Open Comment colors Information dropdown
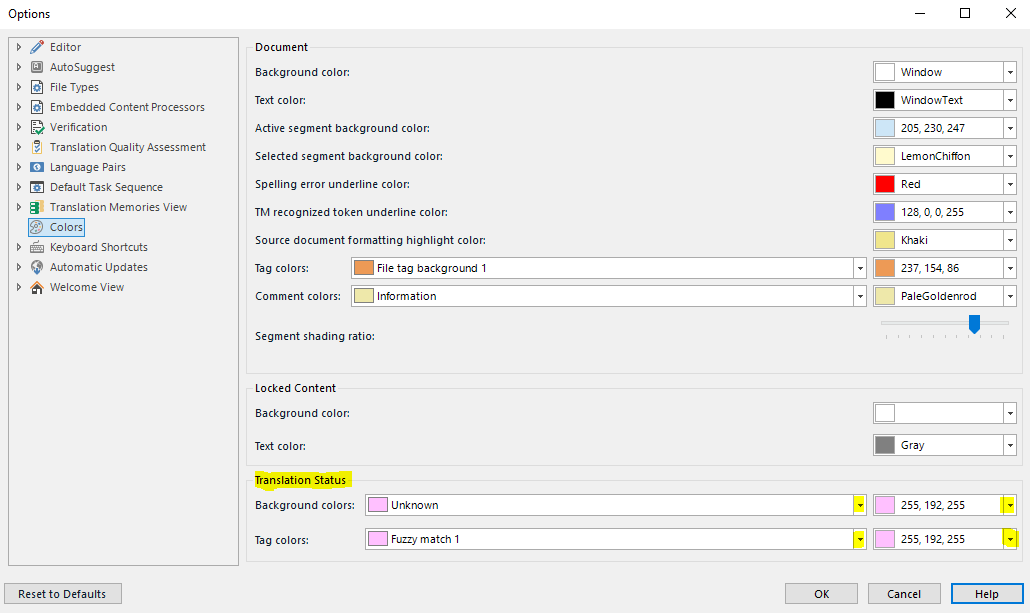 pyautogui.click(x=859, y=296)
